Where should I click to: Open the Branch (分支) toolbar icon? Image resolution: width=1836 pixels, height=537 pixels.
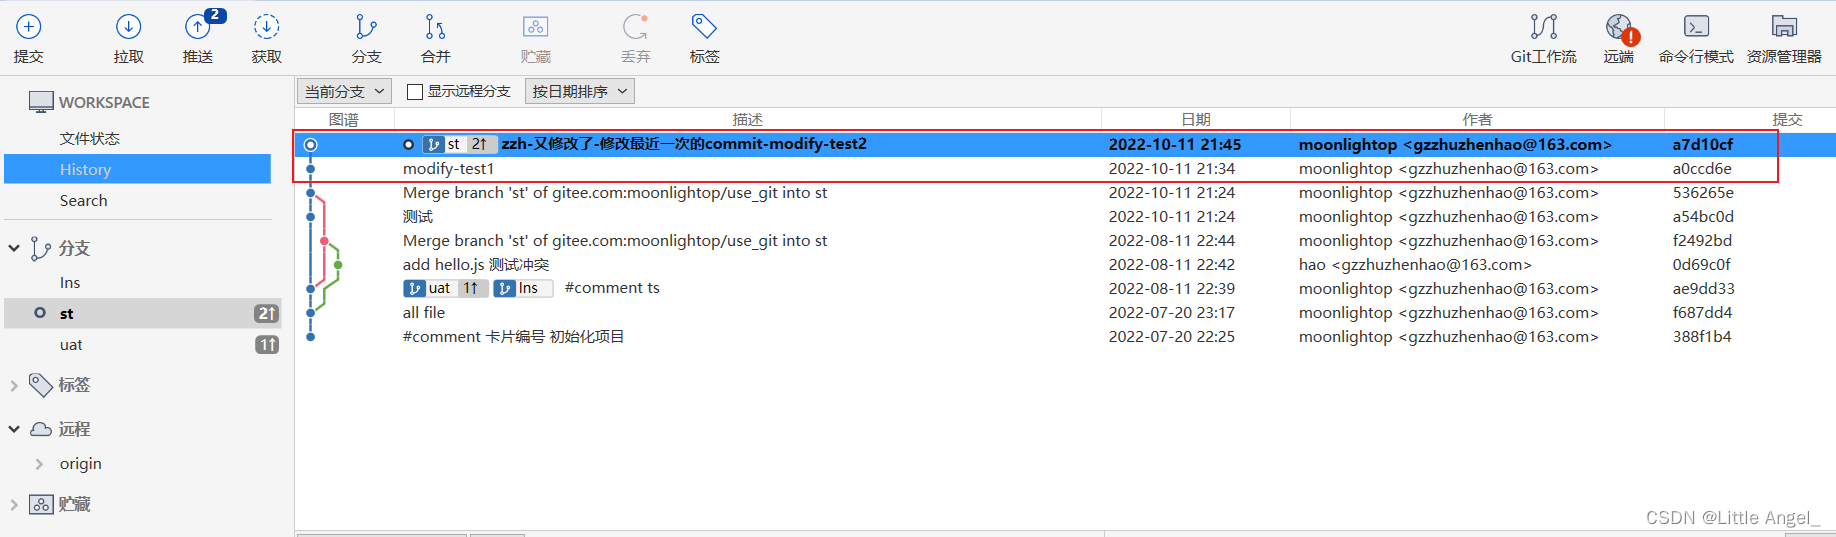click(x=366, y=27)
